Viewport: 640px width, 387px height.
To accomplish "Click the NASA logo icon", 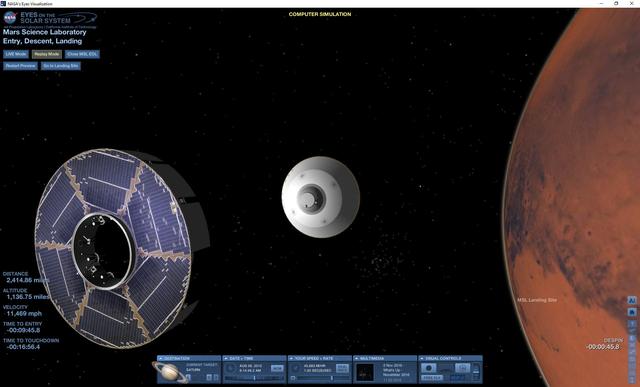I will (10, 17).
